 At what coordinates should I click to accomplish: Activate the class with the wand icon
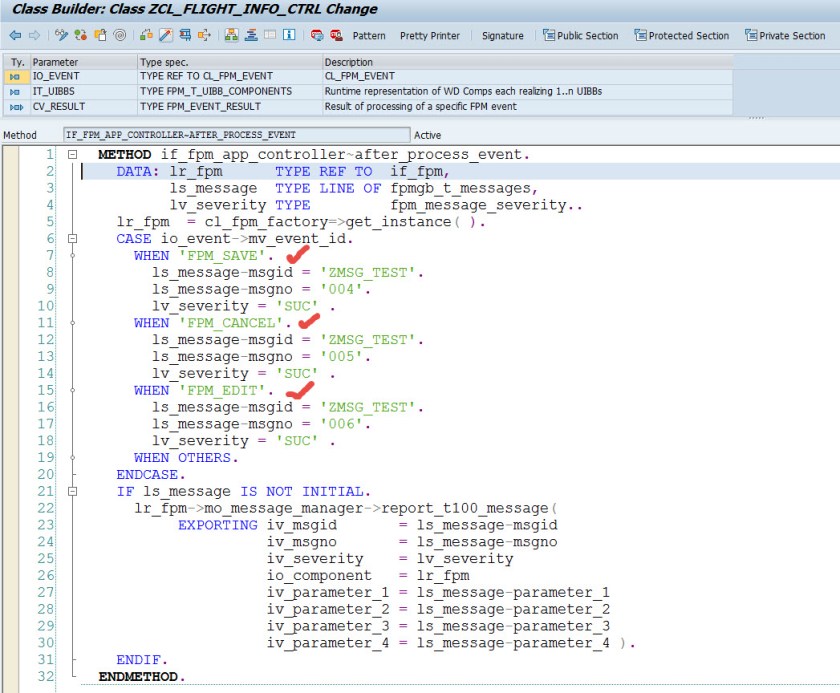point(166,35)
